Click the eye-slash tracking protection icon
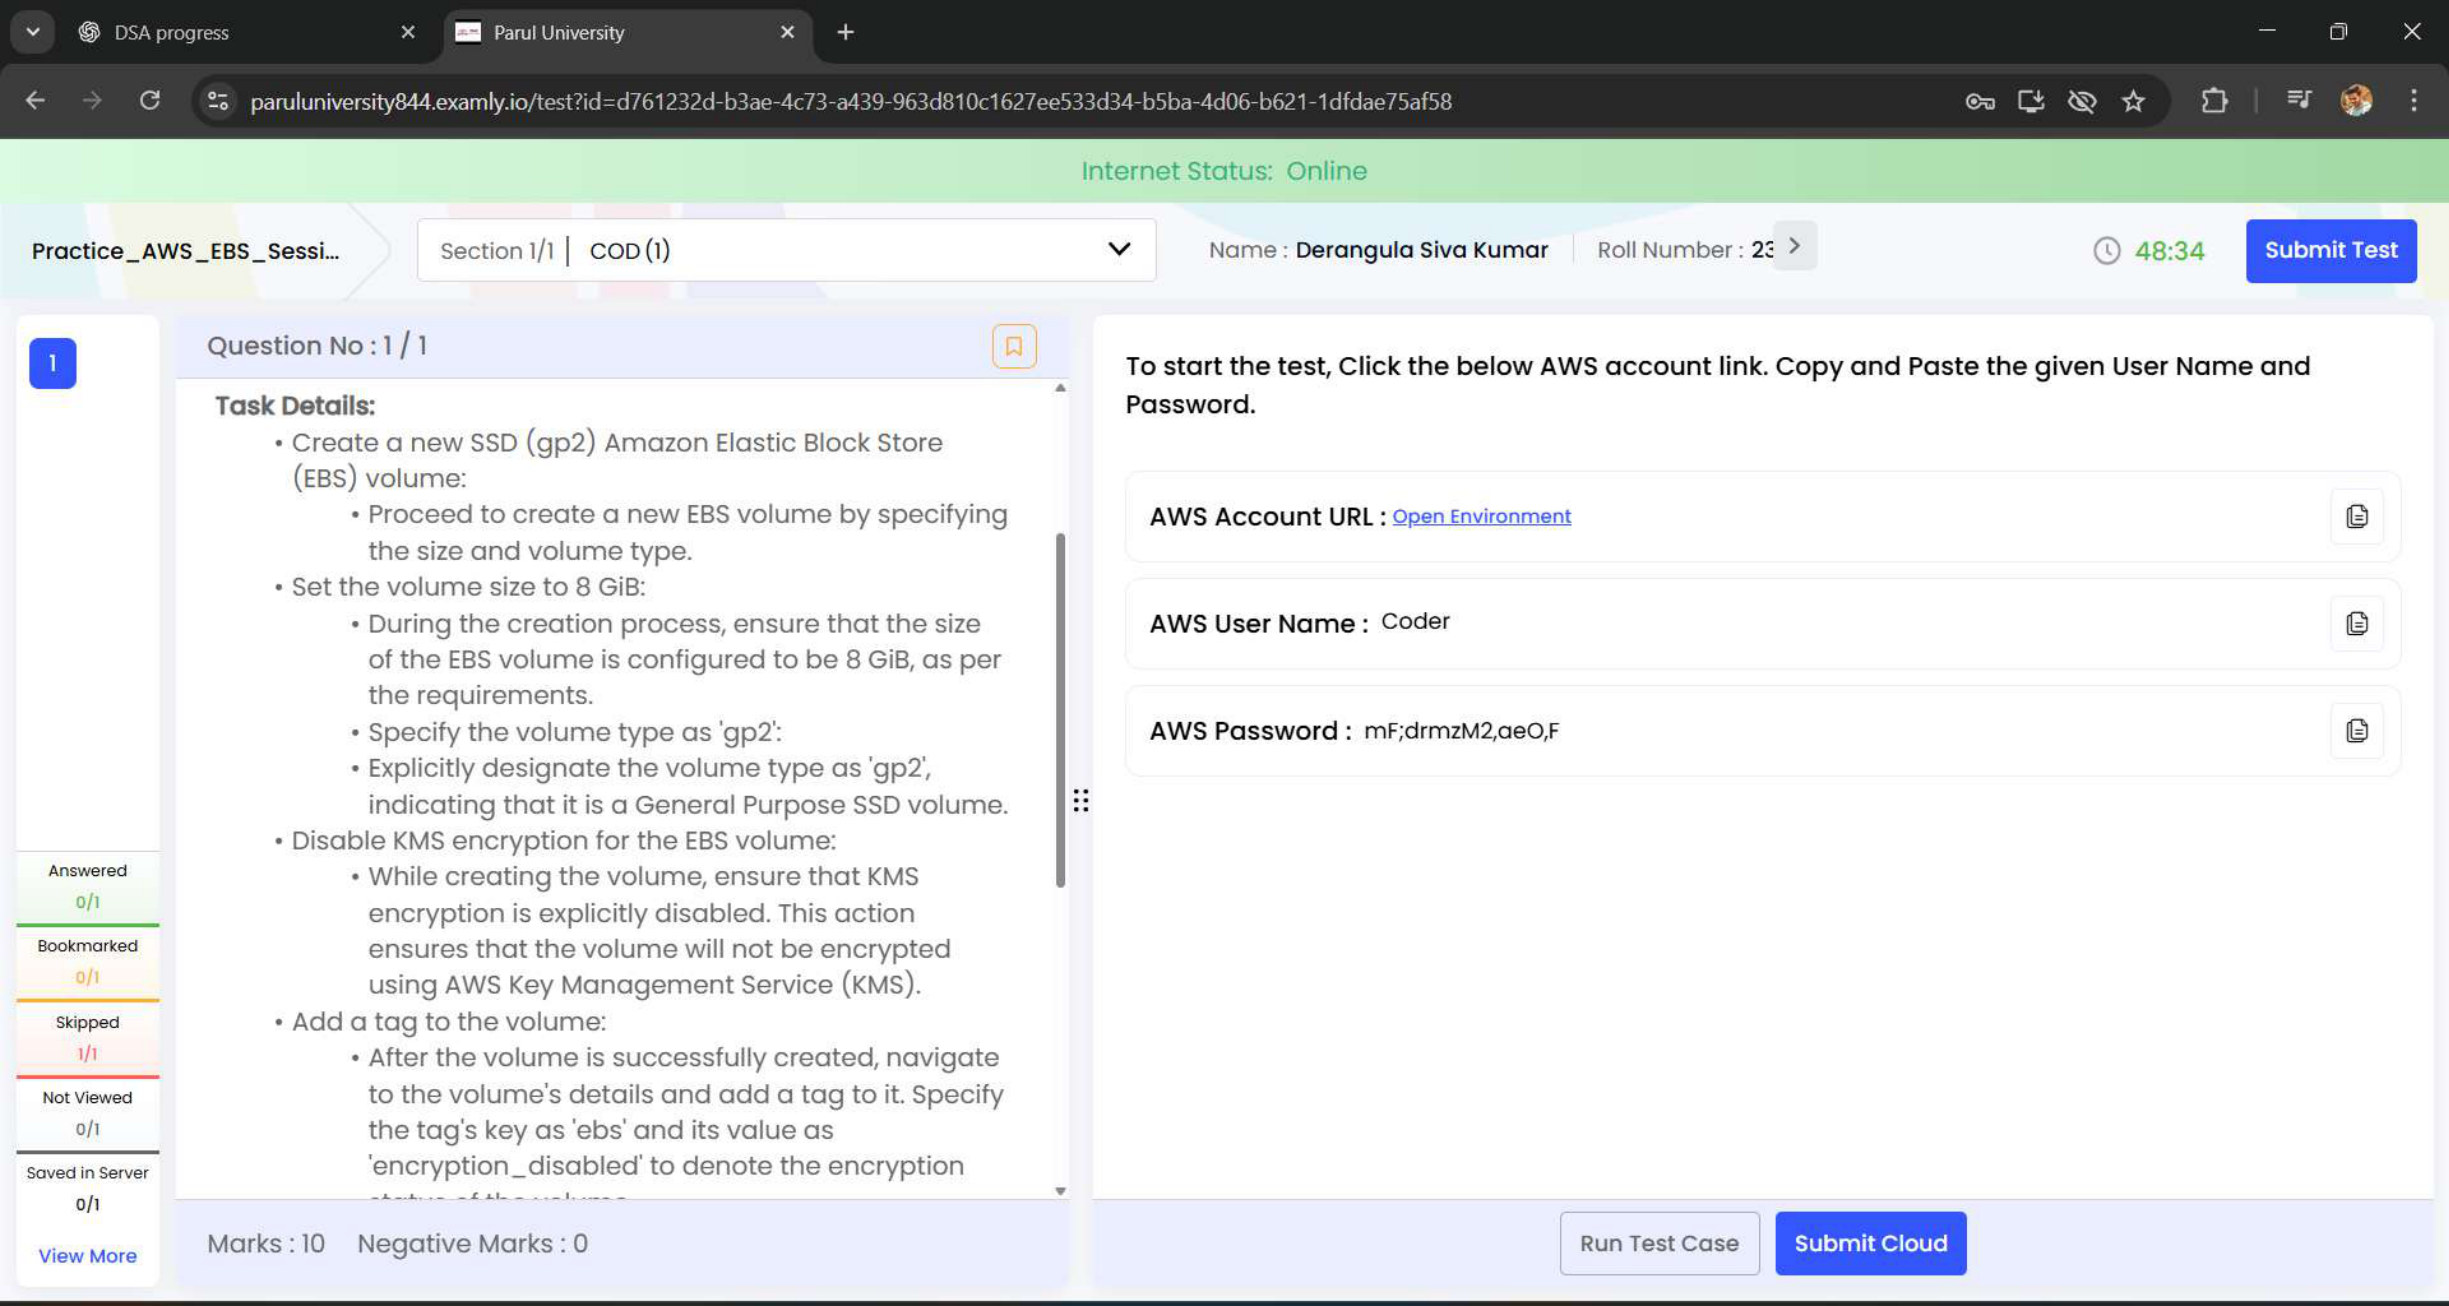The image size is (2449, 1306). 2081,101
